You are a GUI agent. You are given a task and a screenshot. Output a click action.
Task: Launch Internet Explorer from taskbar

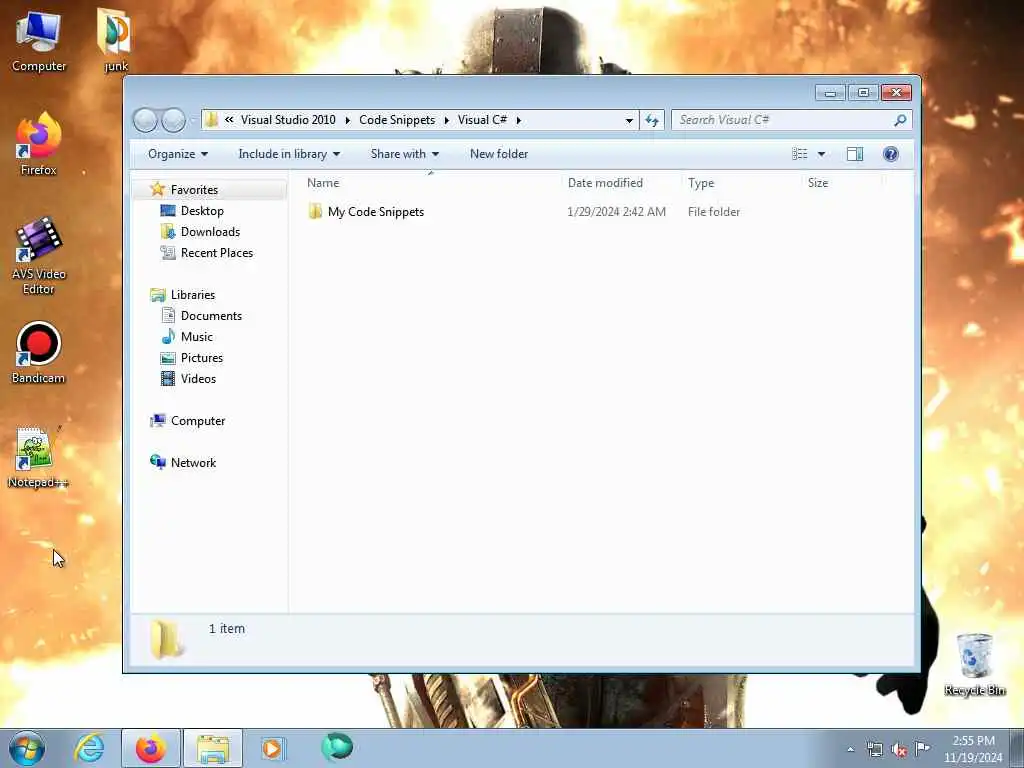(89, 748)
